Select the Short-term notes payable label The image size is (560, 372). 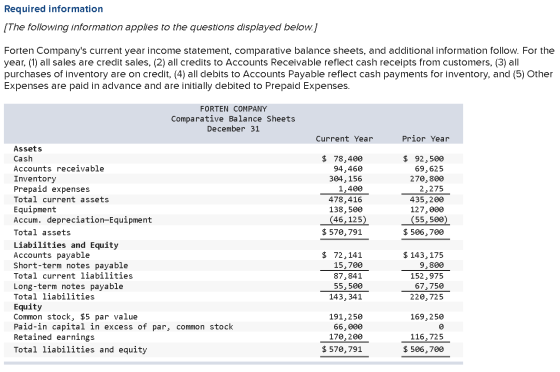click(x=71, y=265)
